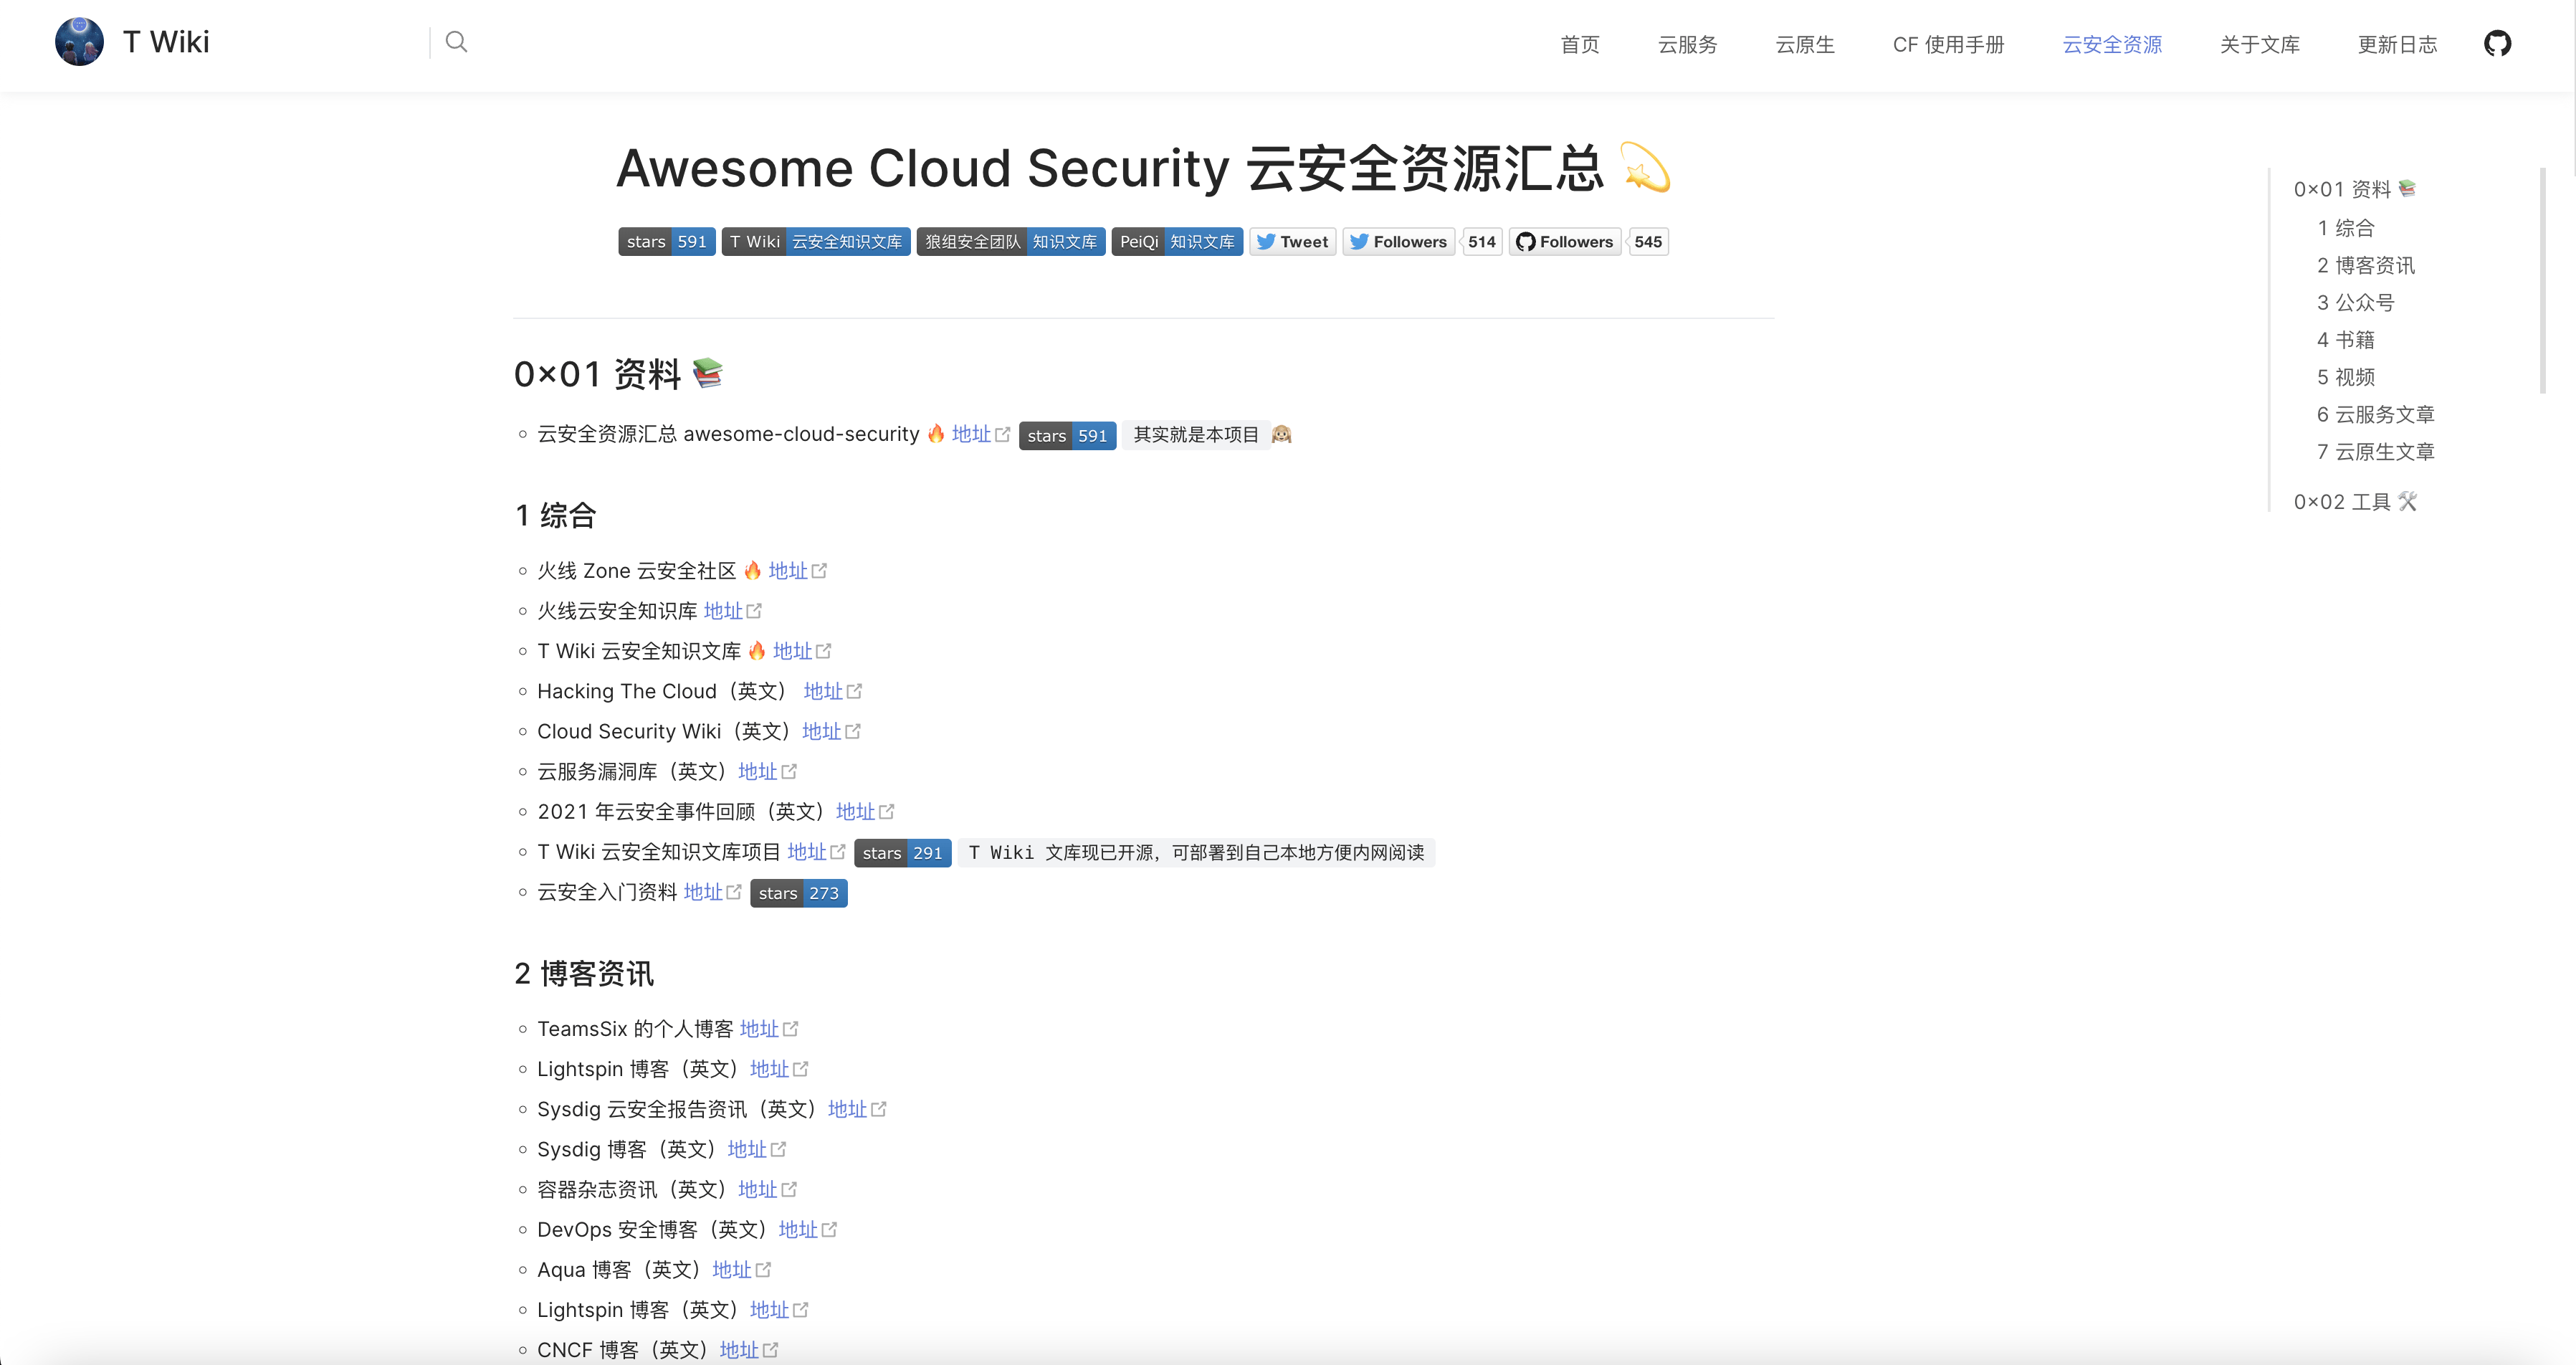Open 地址 link for Sysdig 博客
The width and height of the screenshot is (2576, 1365).
click(756, 1149)
